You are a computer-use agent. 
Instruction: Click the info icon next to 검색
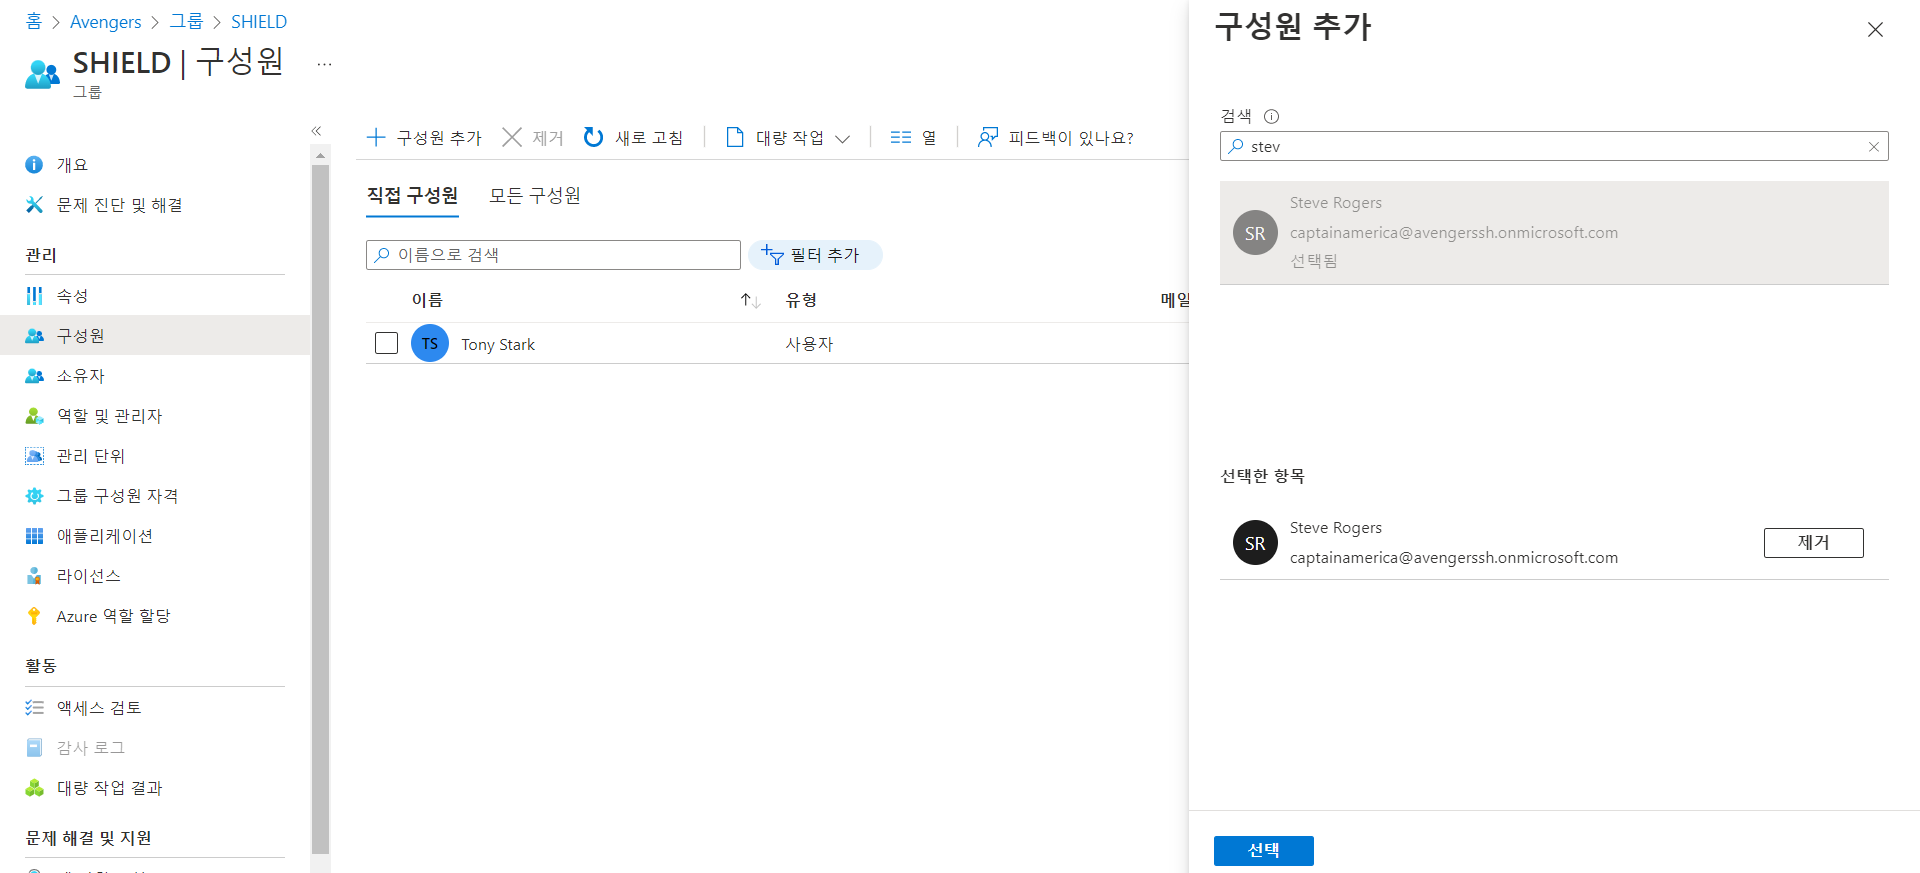click(x=1271, y=116)
